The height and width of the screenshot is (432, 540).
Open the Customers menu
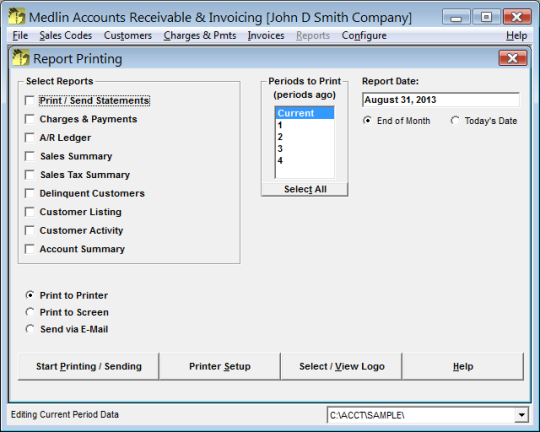click(x=128, y=35)
